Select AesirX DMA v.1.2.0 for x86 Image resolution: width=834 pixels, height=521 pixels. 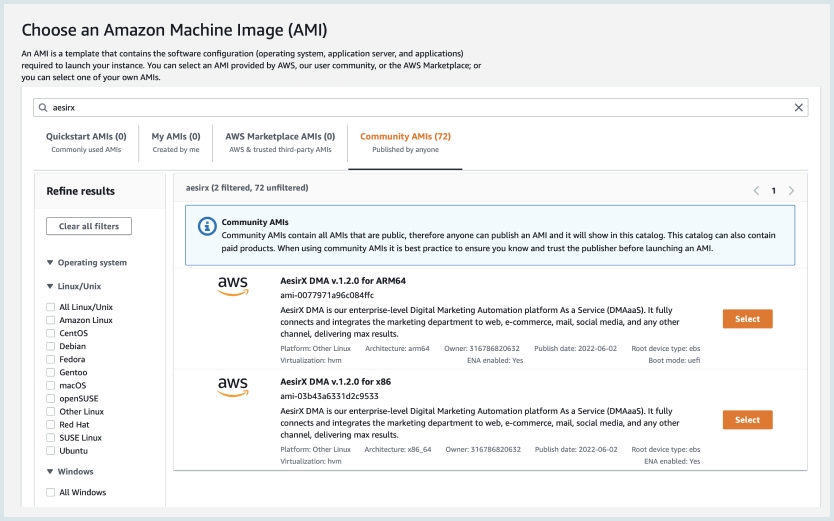[747, 420]
